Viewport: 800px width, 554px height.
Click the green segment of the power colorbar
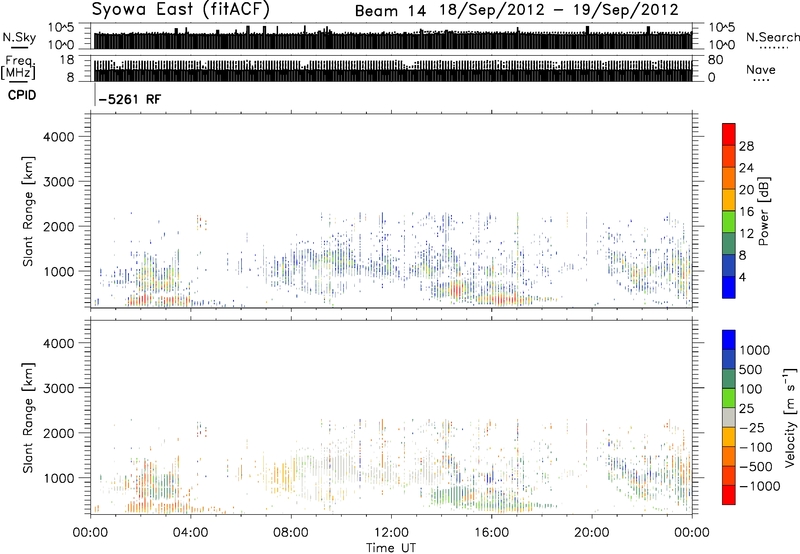(729, 222)
